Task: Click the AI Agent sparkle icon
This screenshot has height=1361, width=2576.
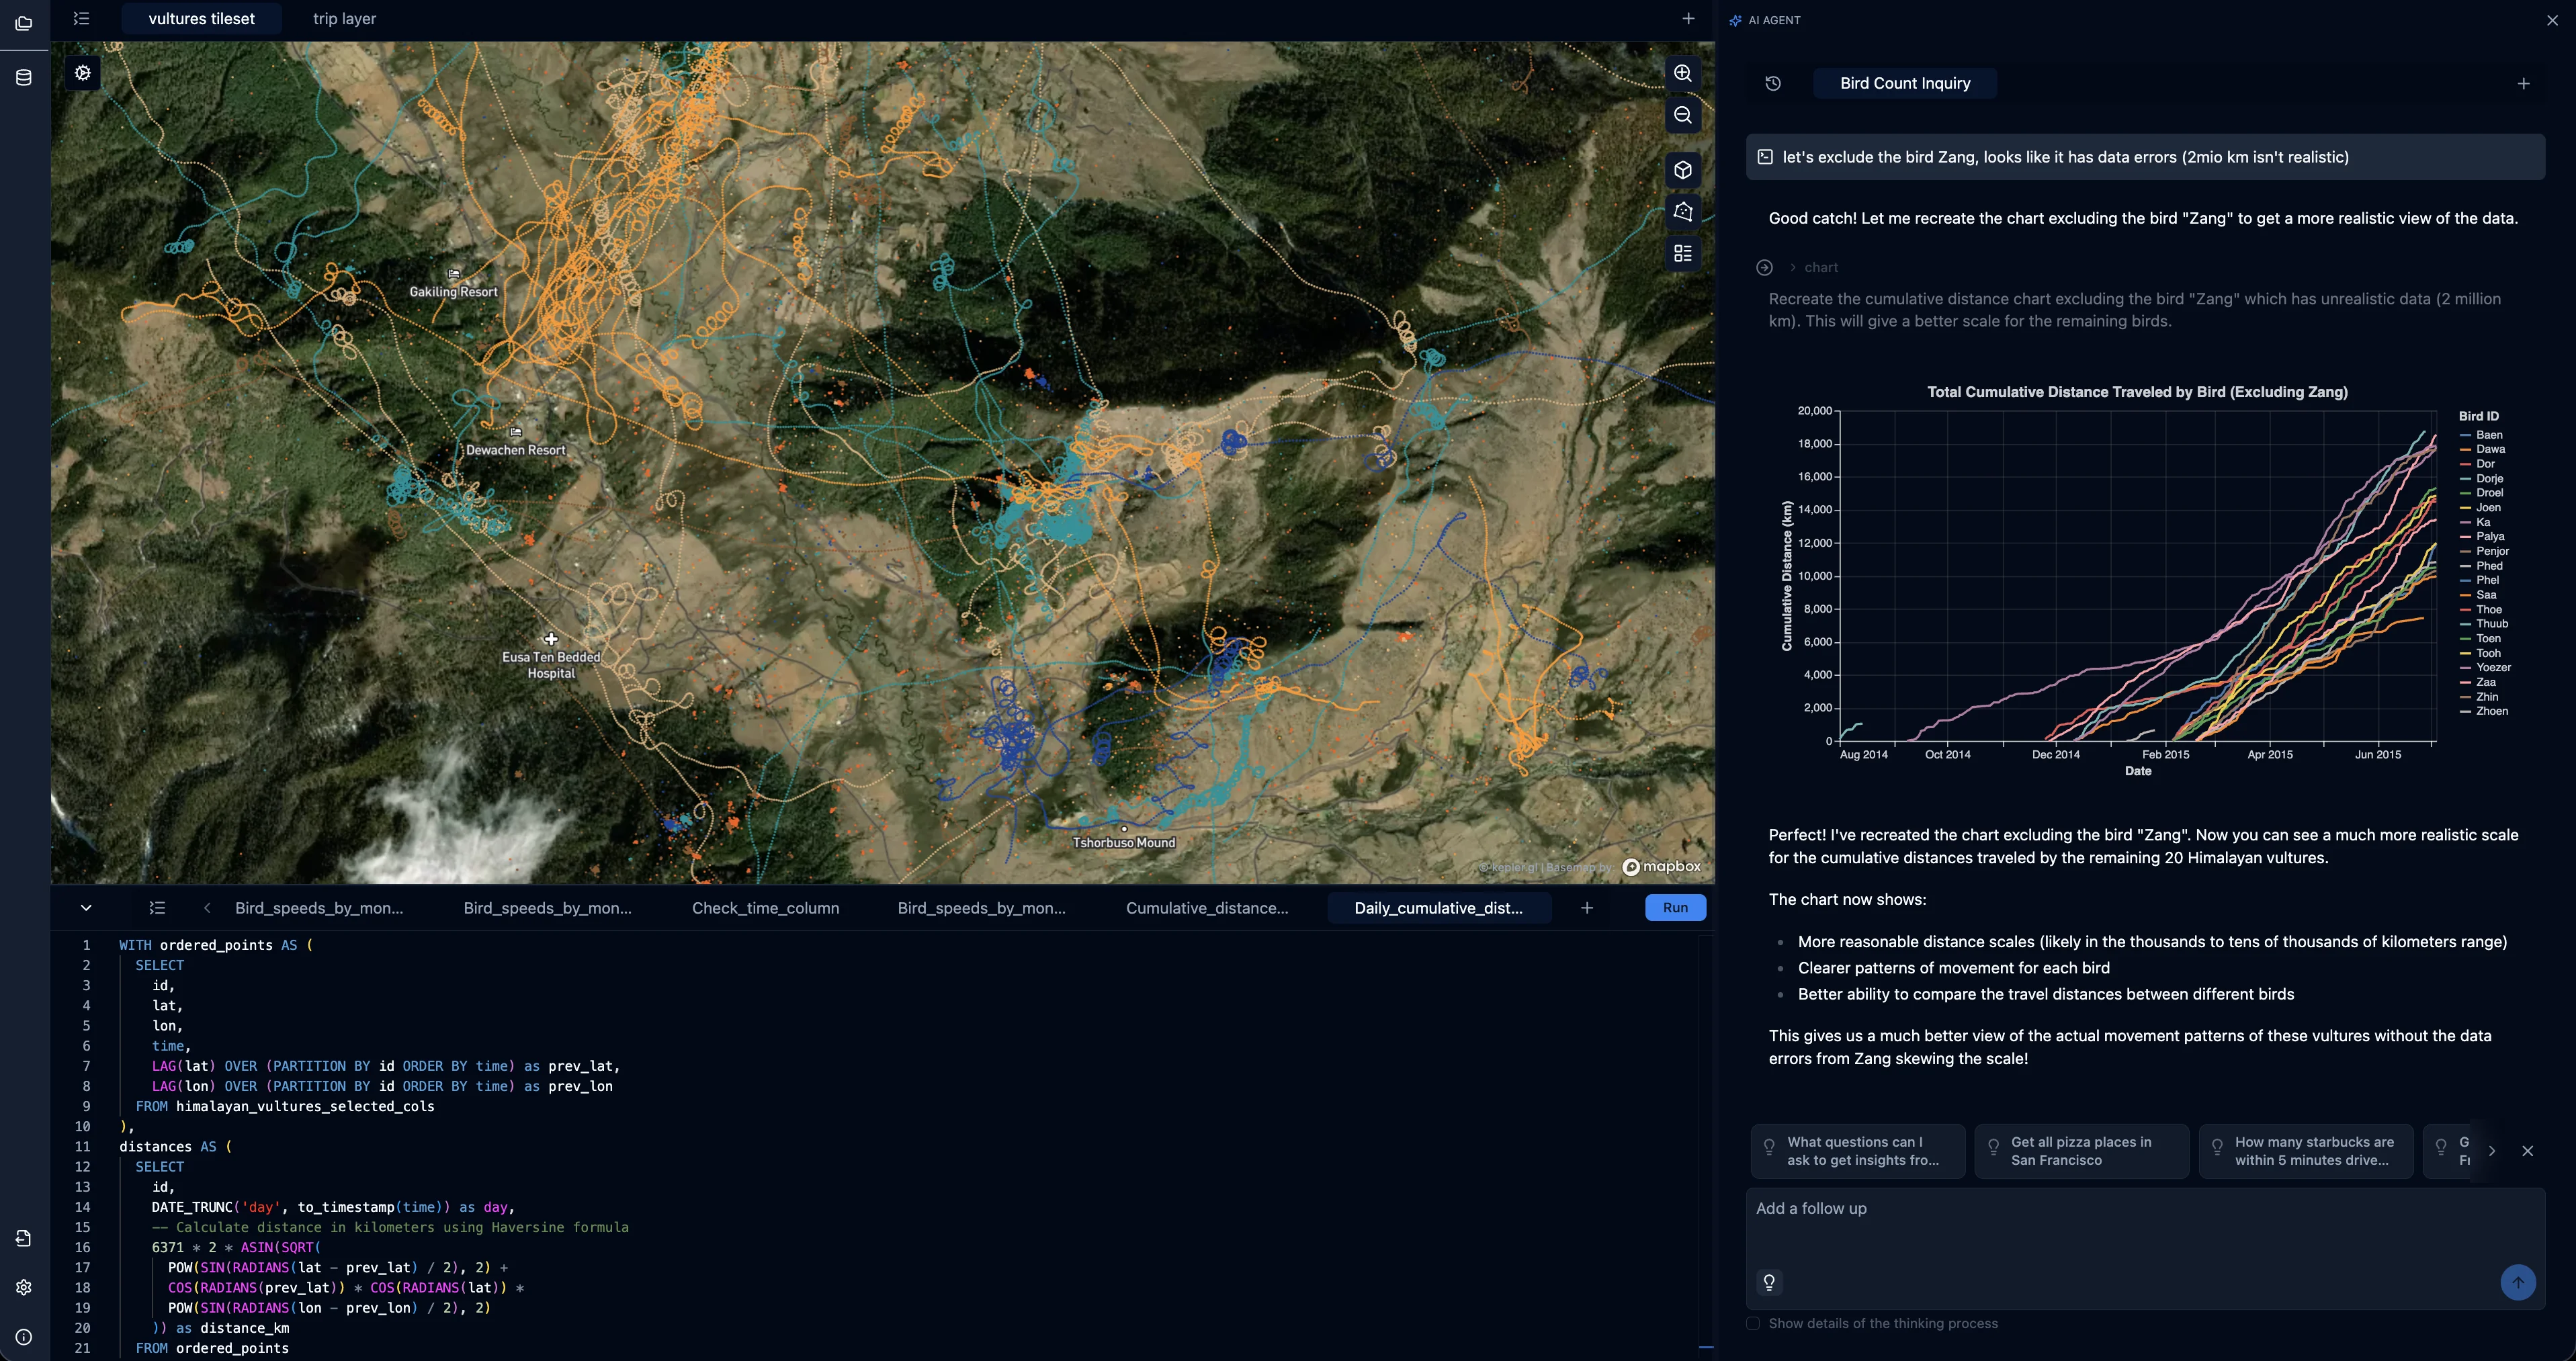Action: 1735,20
